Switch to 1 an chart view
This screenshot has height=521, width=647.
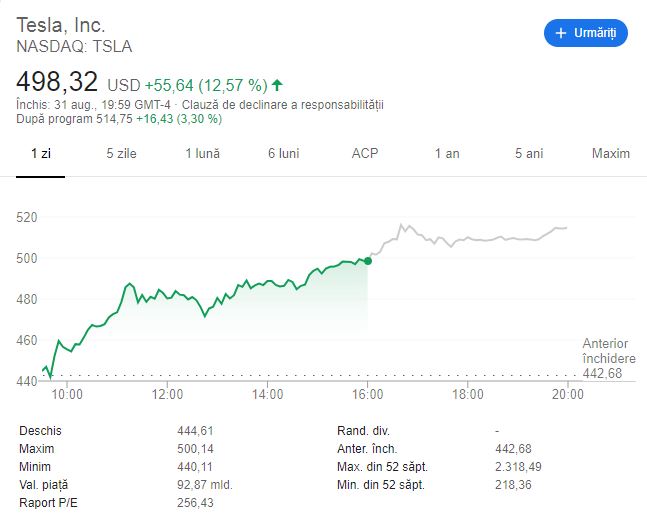coord(447,153)
